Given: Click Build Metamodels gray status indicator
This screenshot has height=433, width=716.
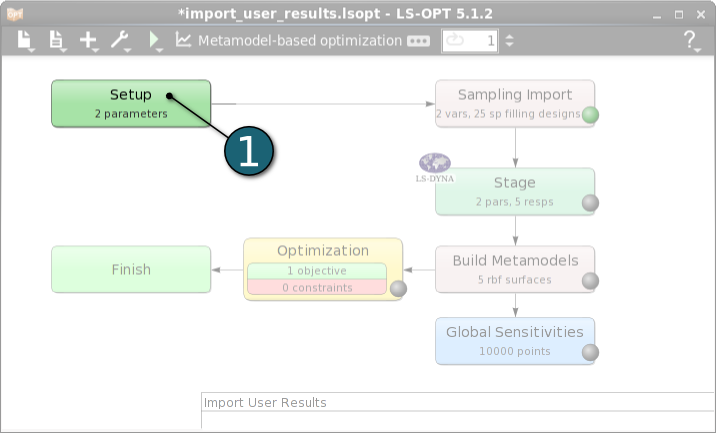Looking at the screenshot, I should (590, 281).
